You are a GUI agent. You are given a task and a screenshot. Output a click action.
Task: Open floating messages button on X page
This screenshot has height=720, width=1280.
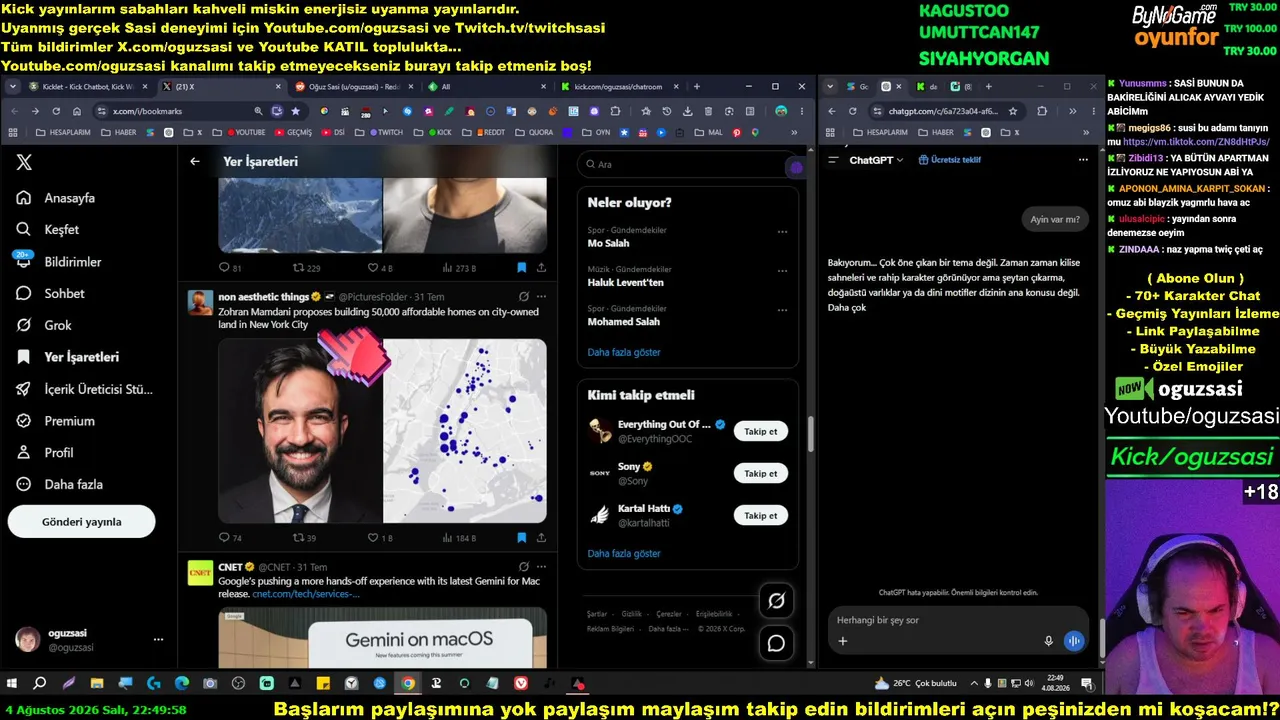(x=776, y=643)
